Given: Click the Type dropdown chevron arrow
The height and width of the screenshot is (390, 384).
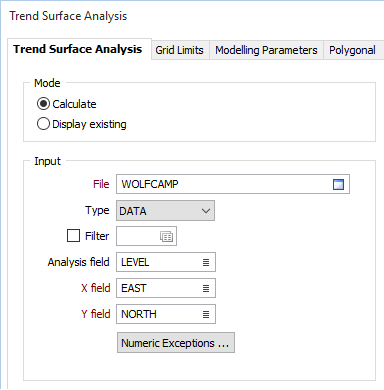Looking at the screenshot, I should (x=206, y=211).
